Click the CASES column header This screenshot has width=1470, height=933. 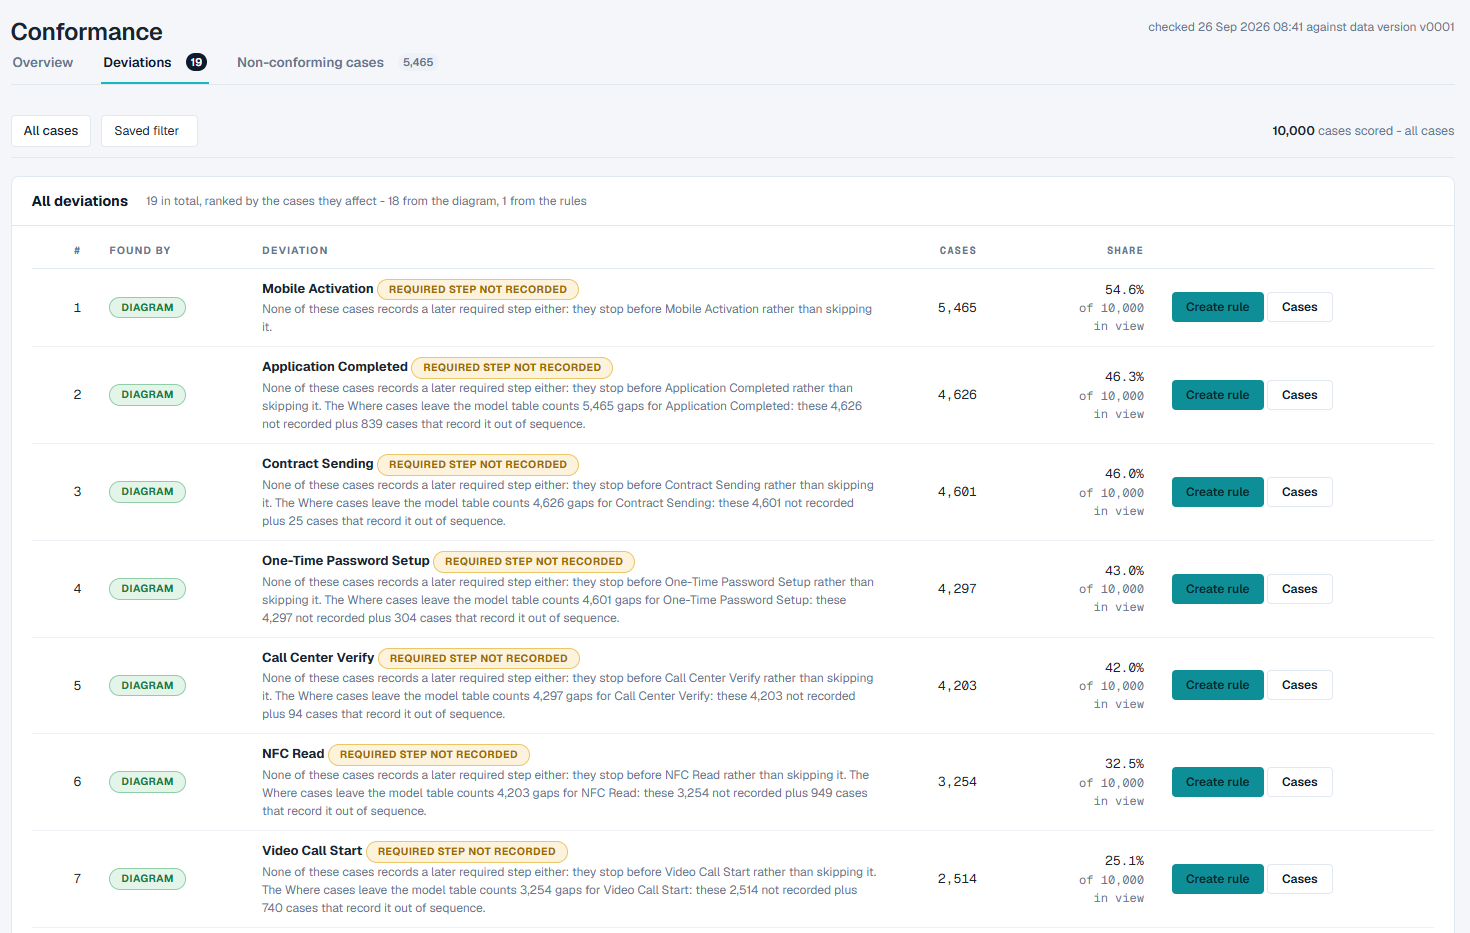tap(957, 251)
